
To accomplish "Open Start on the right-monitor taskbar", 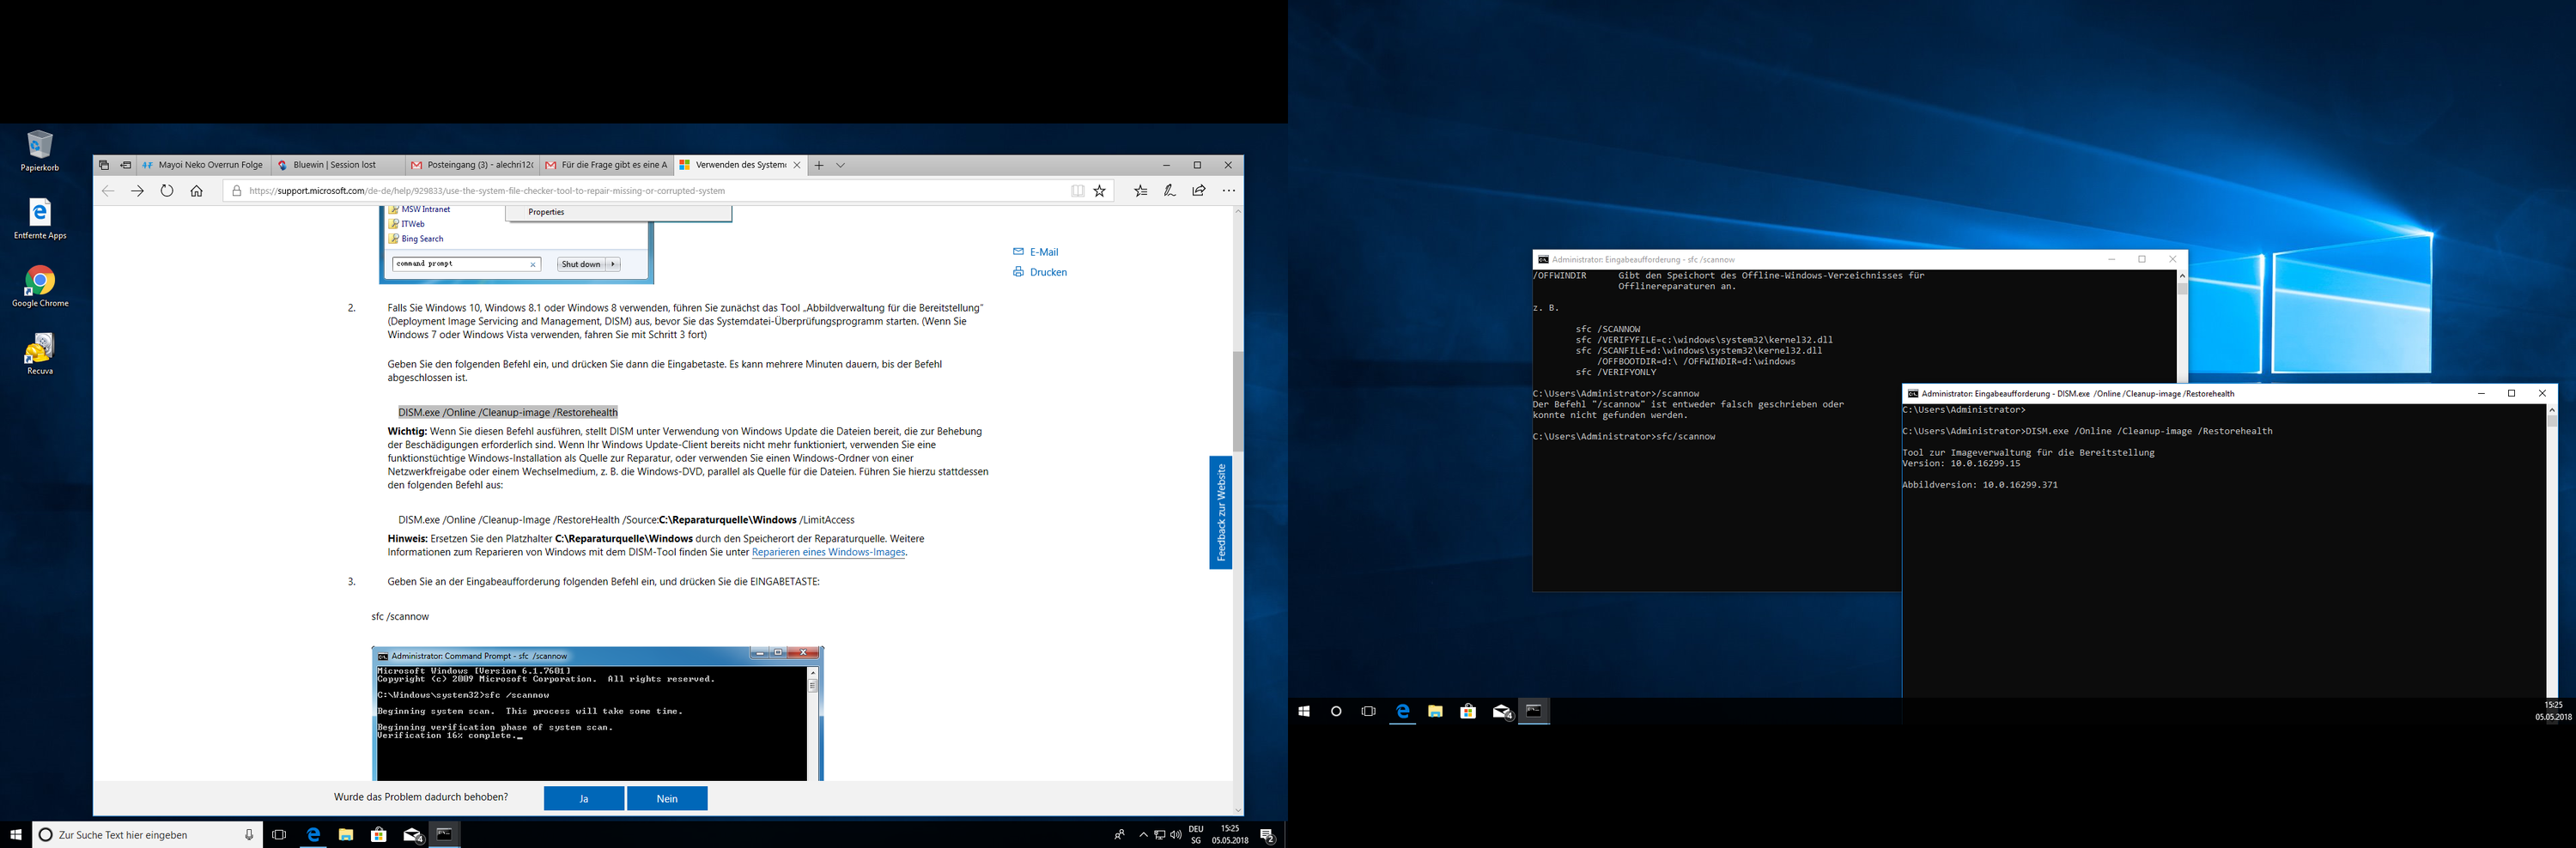I will [x=1304, y=711].
